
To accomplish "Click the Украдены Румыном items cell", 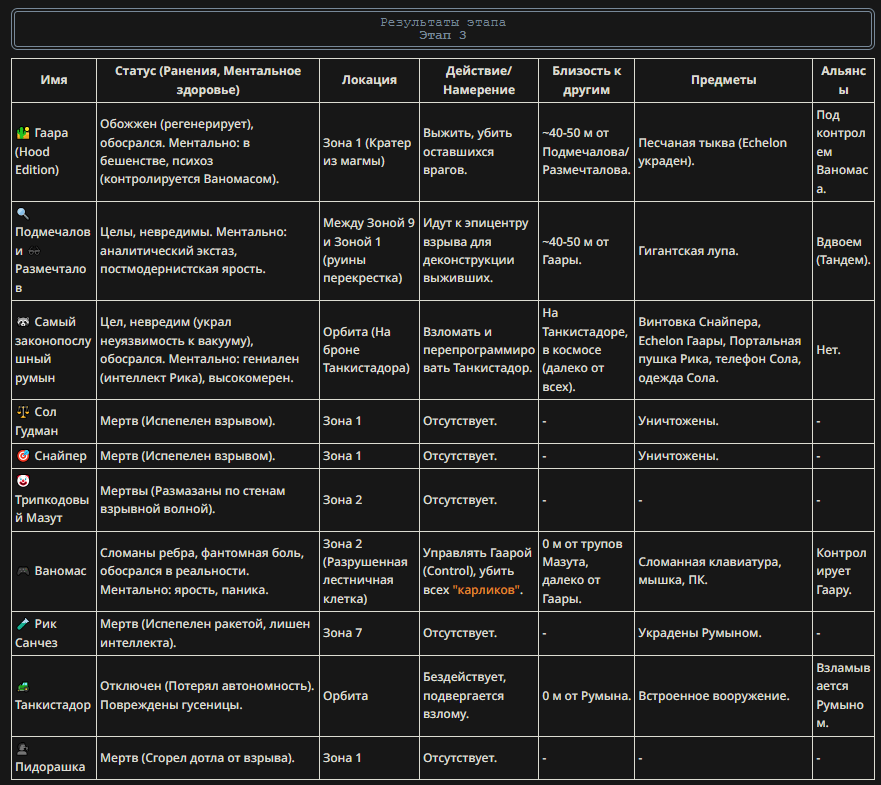I will point(723,633).
